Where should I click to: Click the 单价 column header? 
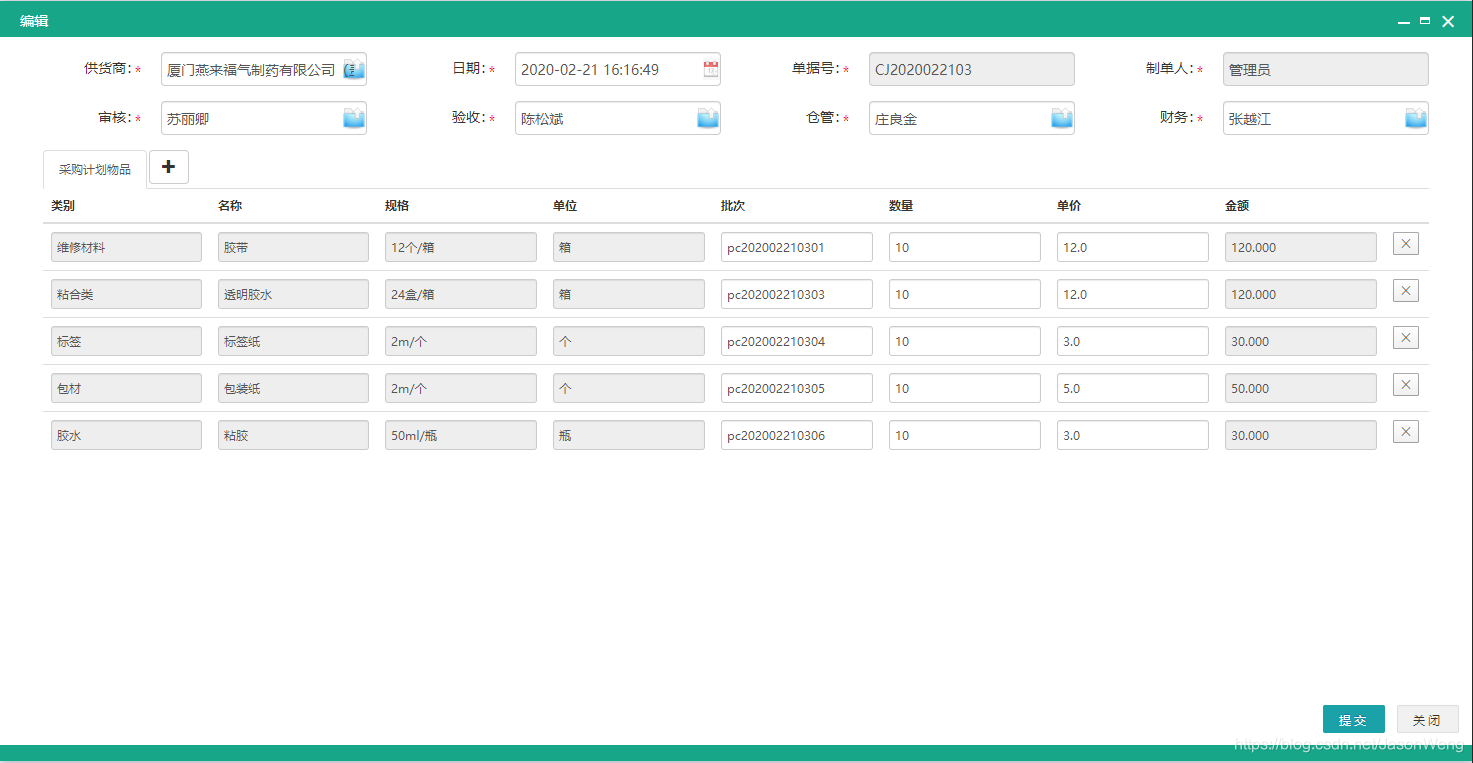[1069, 206]
